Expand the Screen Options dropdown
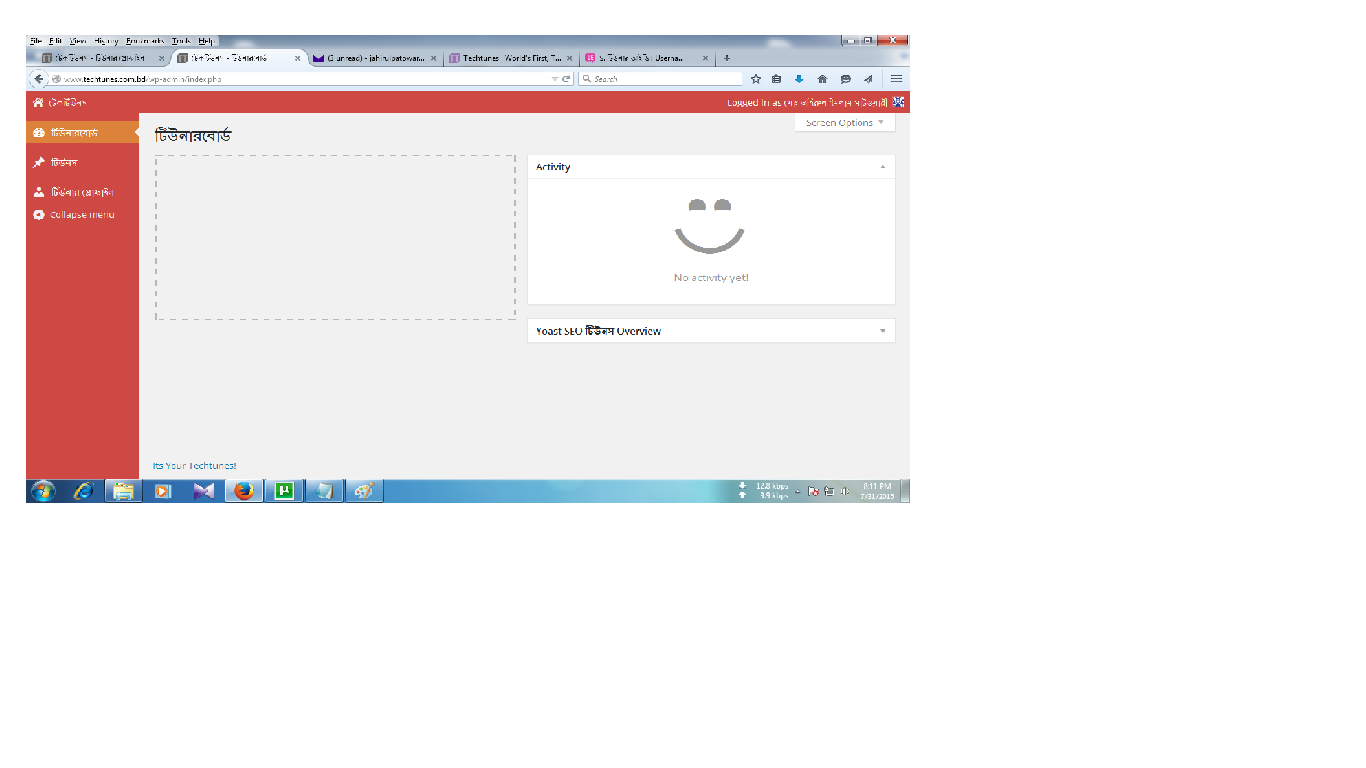 (845, 123)
